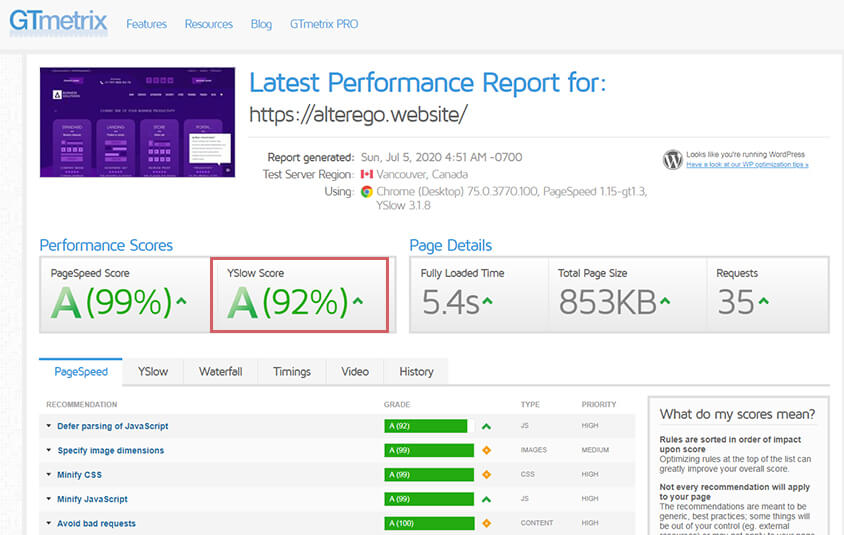The image size is (844, 535).
Task: Click Specify image dimensions A (99) grade bar
Action: point(429,450)
